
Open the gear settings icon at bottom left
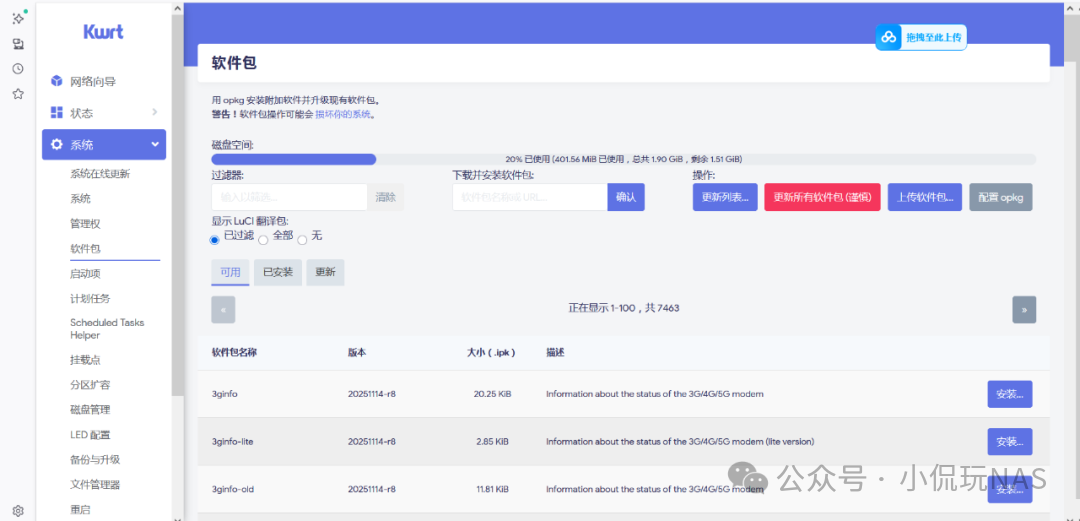19,511
